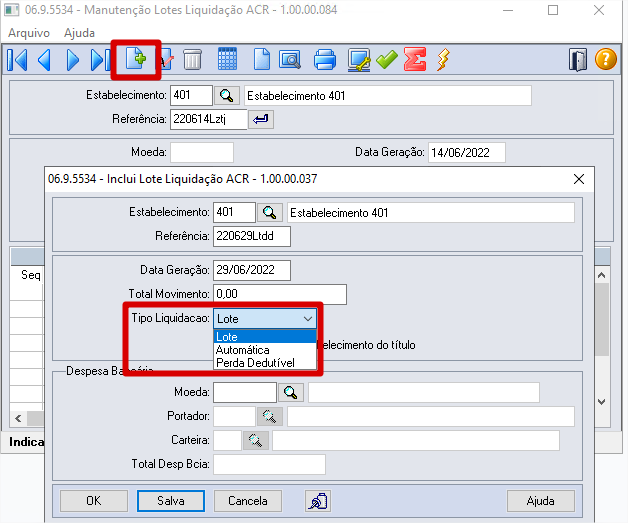628x523 pixels.
Task: Search Estabelecimento in main window
Action: tap(227, 96)
